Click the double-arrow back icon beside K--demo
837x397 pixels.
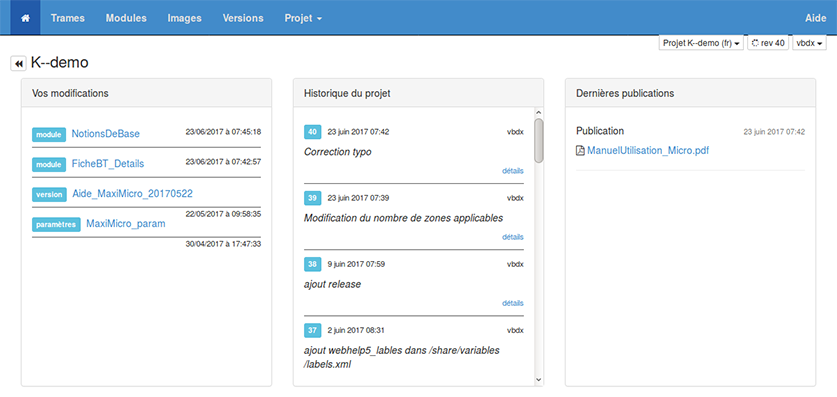[x=18, y=63]
